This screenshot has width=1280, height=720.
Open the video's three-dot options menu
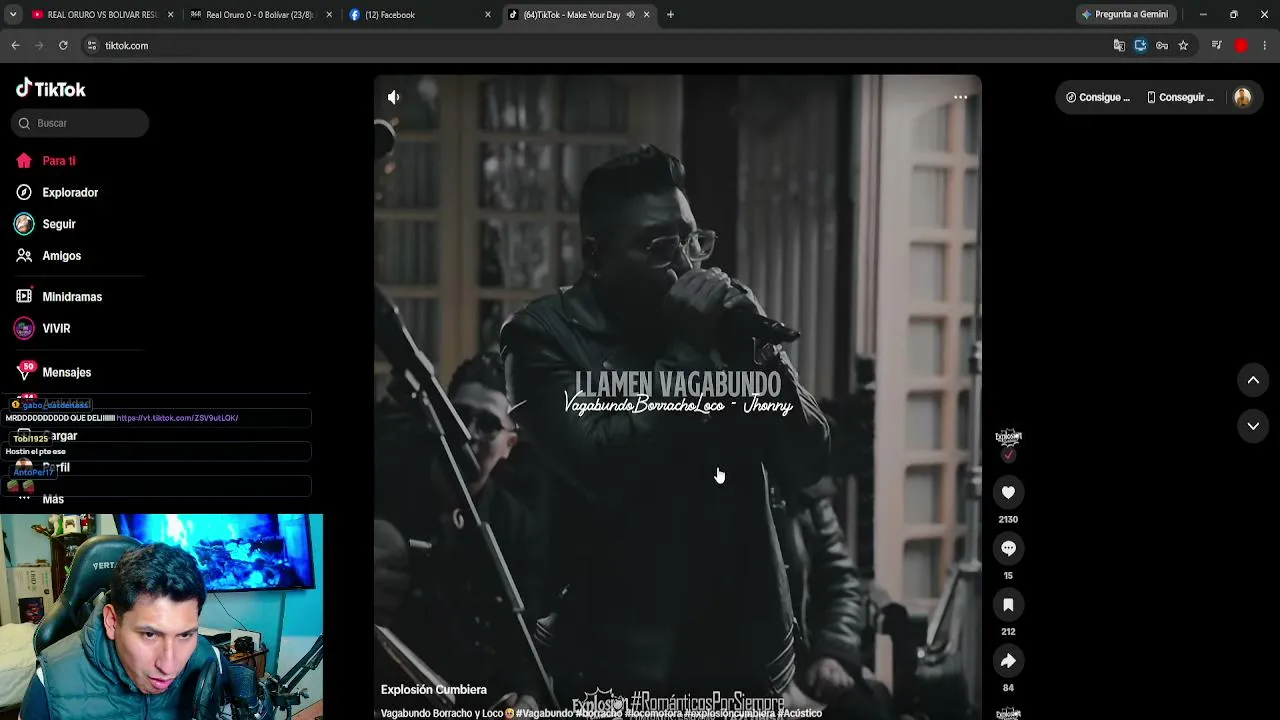[x=960, y=97]
